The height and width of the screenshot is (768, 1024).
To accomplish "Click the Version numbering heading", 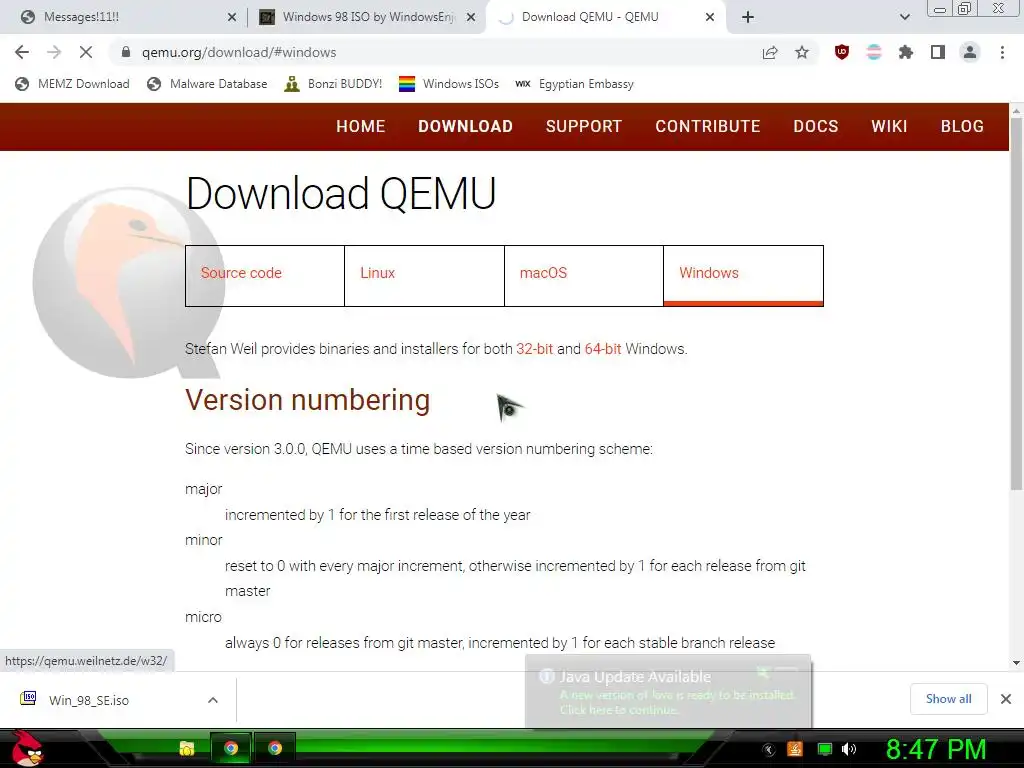I will pos(308,400).
